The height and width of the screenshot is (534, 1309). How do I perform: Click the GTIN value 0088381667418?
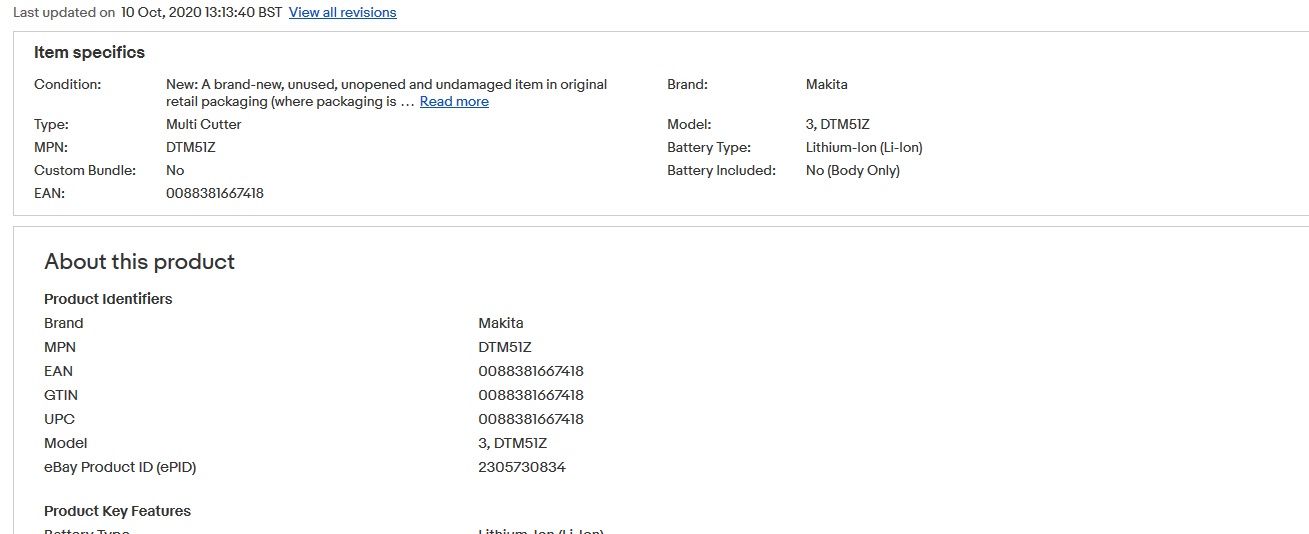(x=531, y=396)
